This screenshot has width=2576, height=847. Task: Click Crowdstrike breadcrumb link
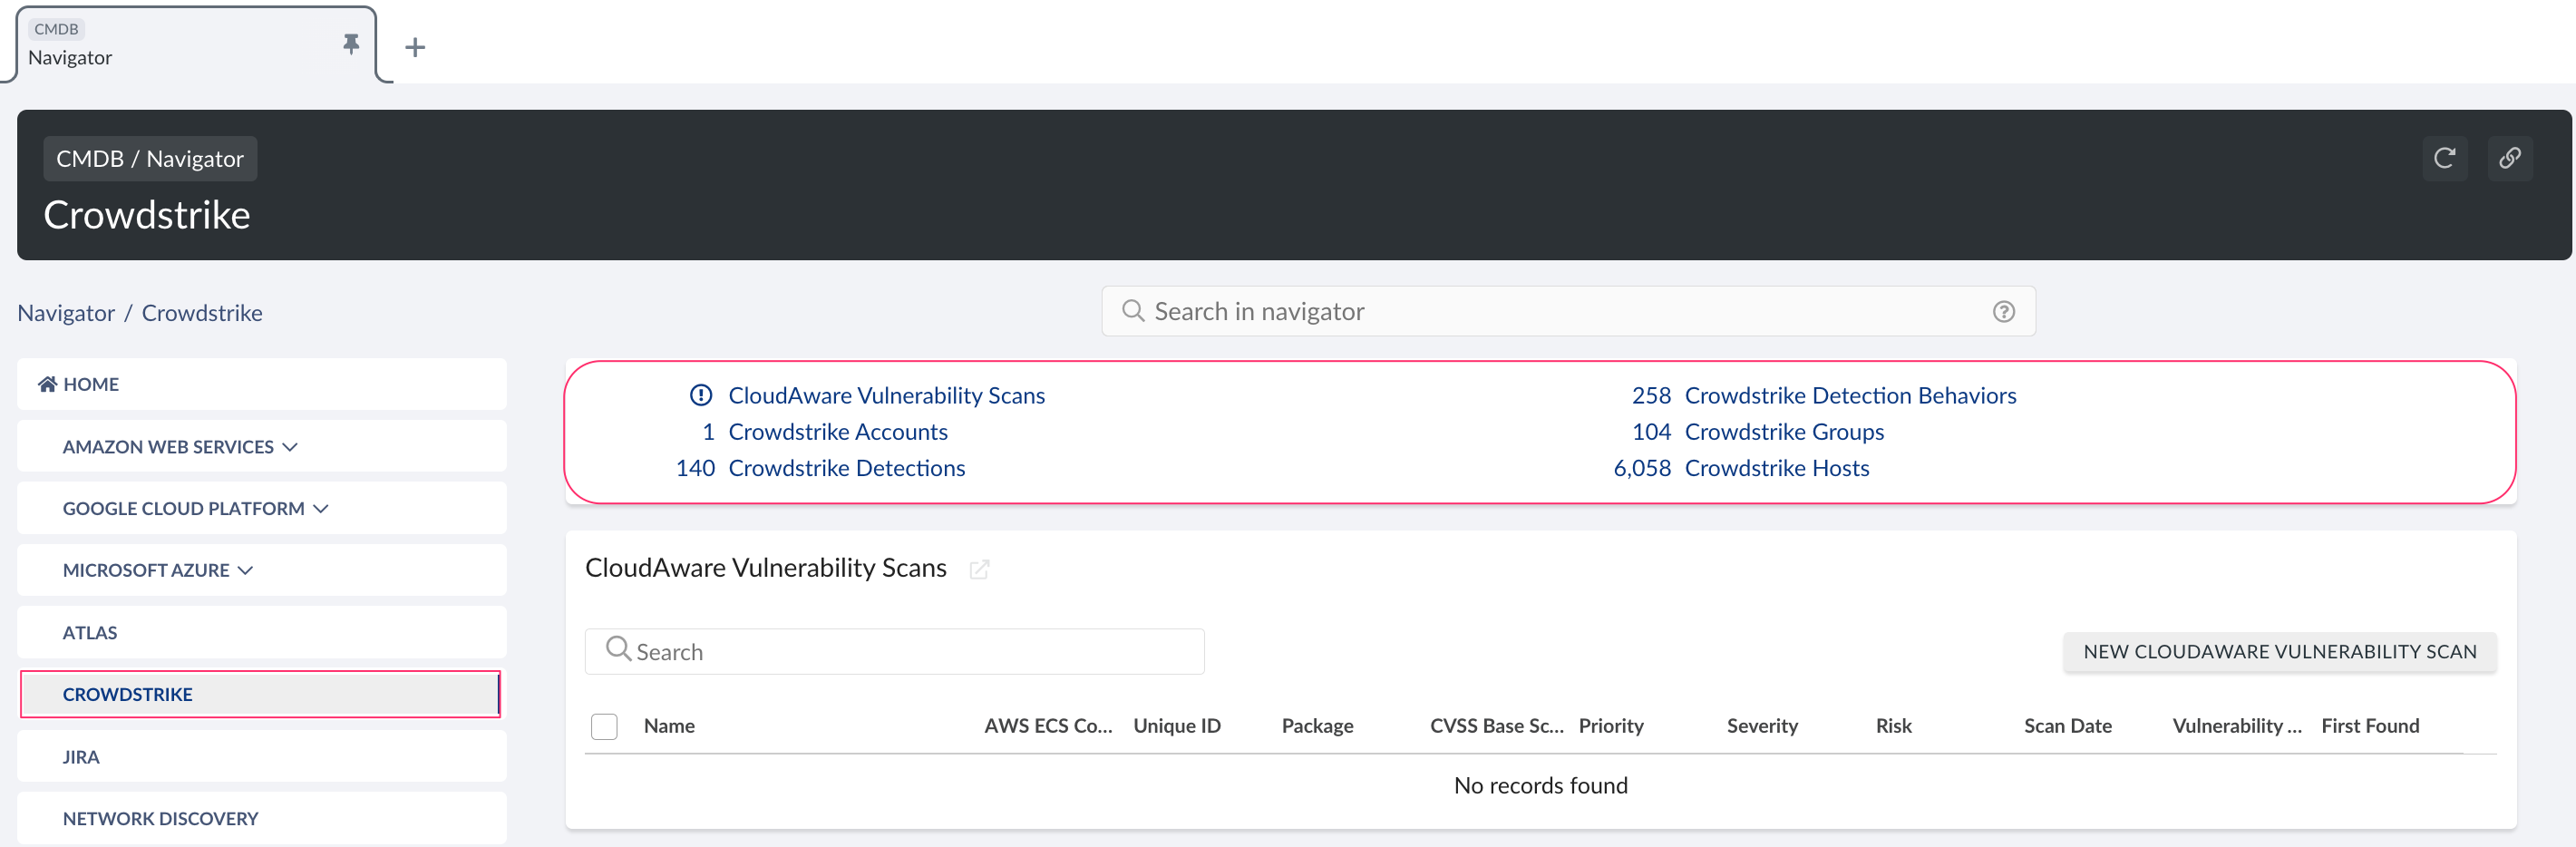(x=202, y=313)
